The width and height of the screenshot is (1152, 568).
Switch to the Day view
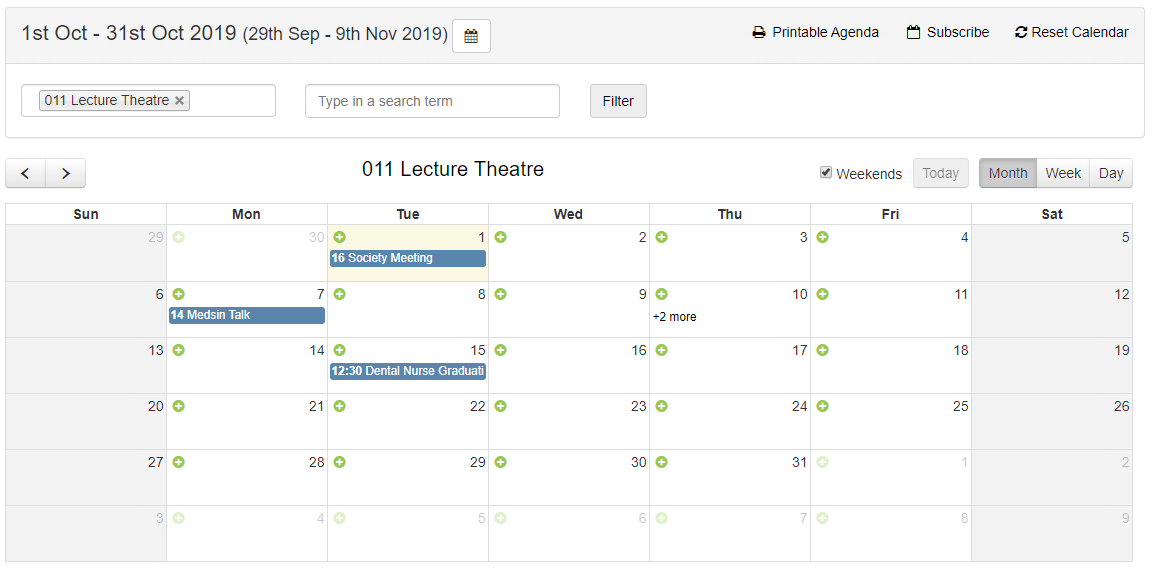1111,173
